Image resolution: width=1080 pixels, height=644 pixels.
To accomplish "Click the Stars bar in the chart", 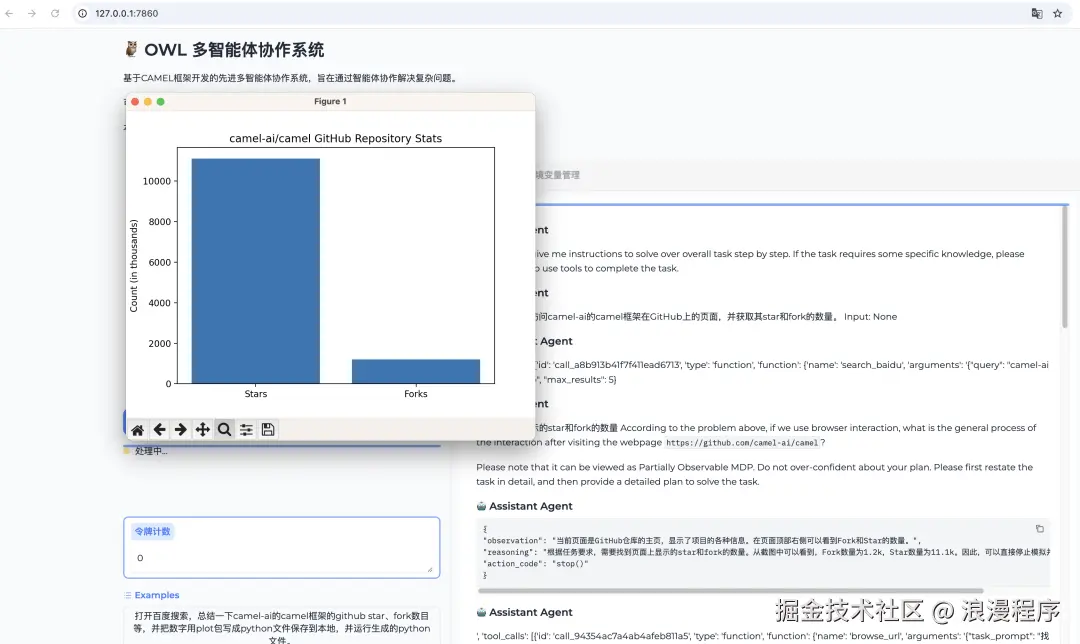I will click(x=256, y=271).
